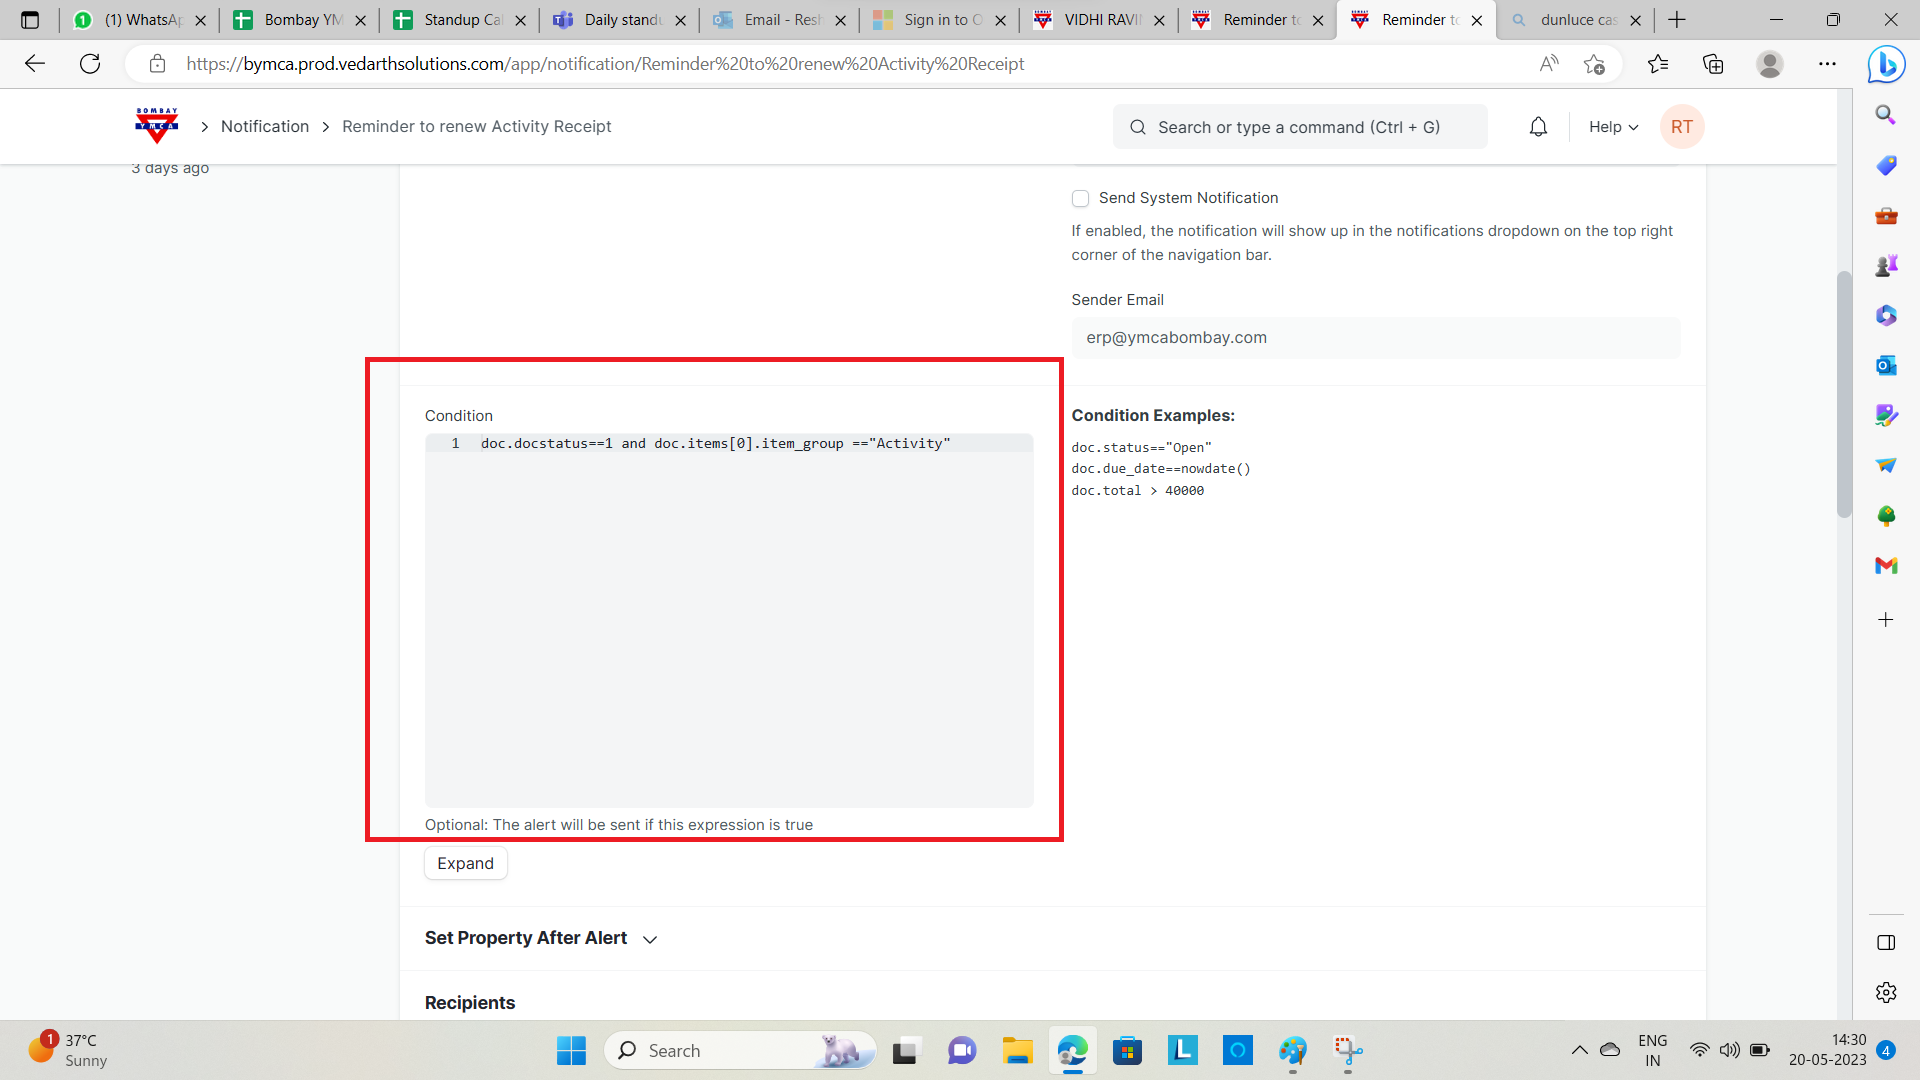Image resolution: width=1920 pixels, height=1080 pixels.
Task: Open Edge Settings and more menu
Action: pyautogui.click(x=1827, y=64)
